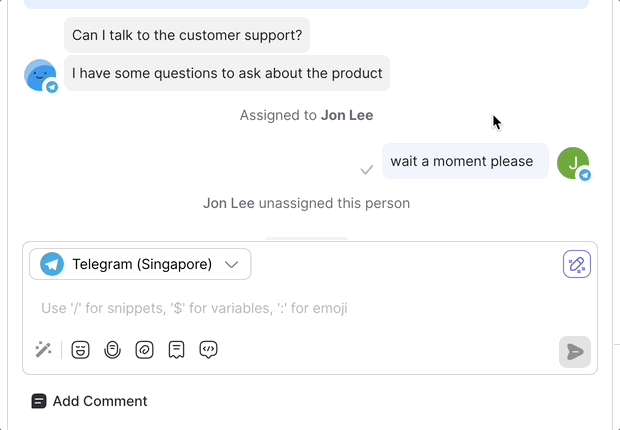Click the AI magic wand icon
This screenshot has height=430, width=620.
click(43, 350)
